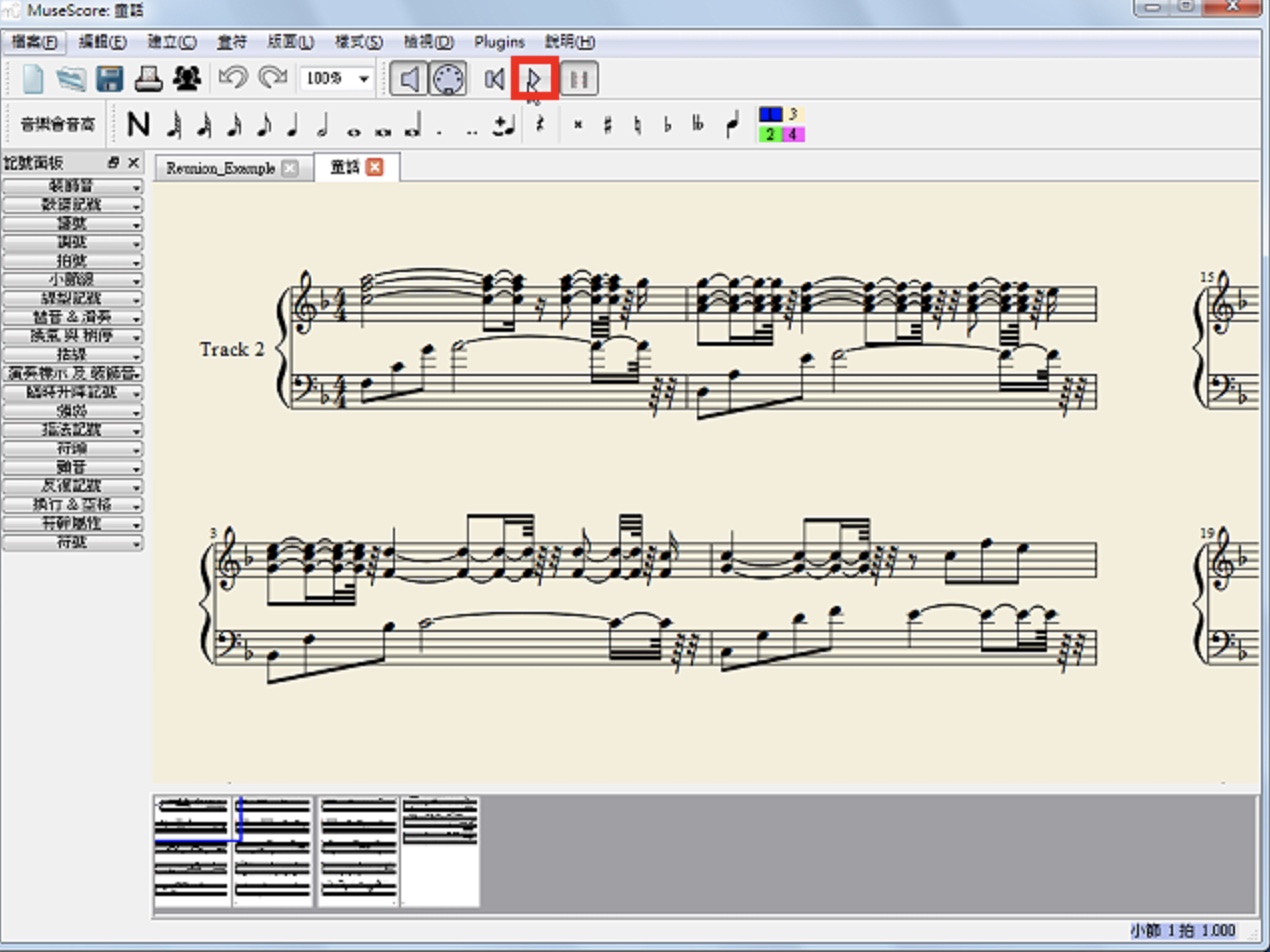The height and width of the screenshot is (952, 1270).
Task: Switch to voice 4 (magenta)
Action: [794, 134]
